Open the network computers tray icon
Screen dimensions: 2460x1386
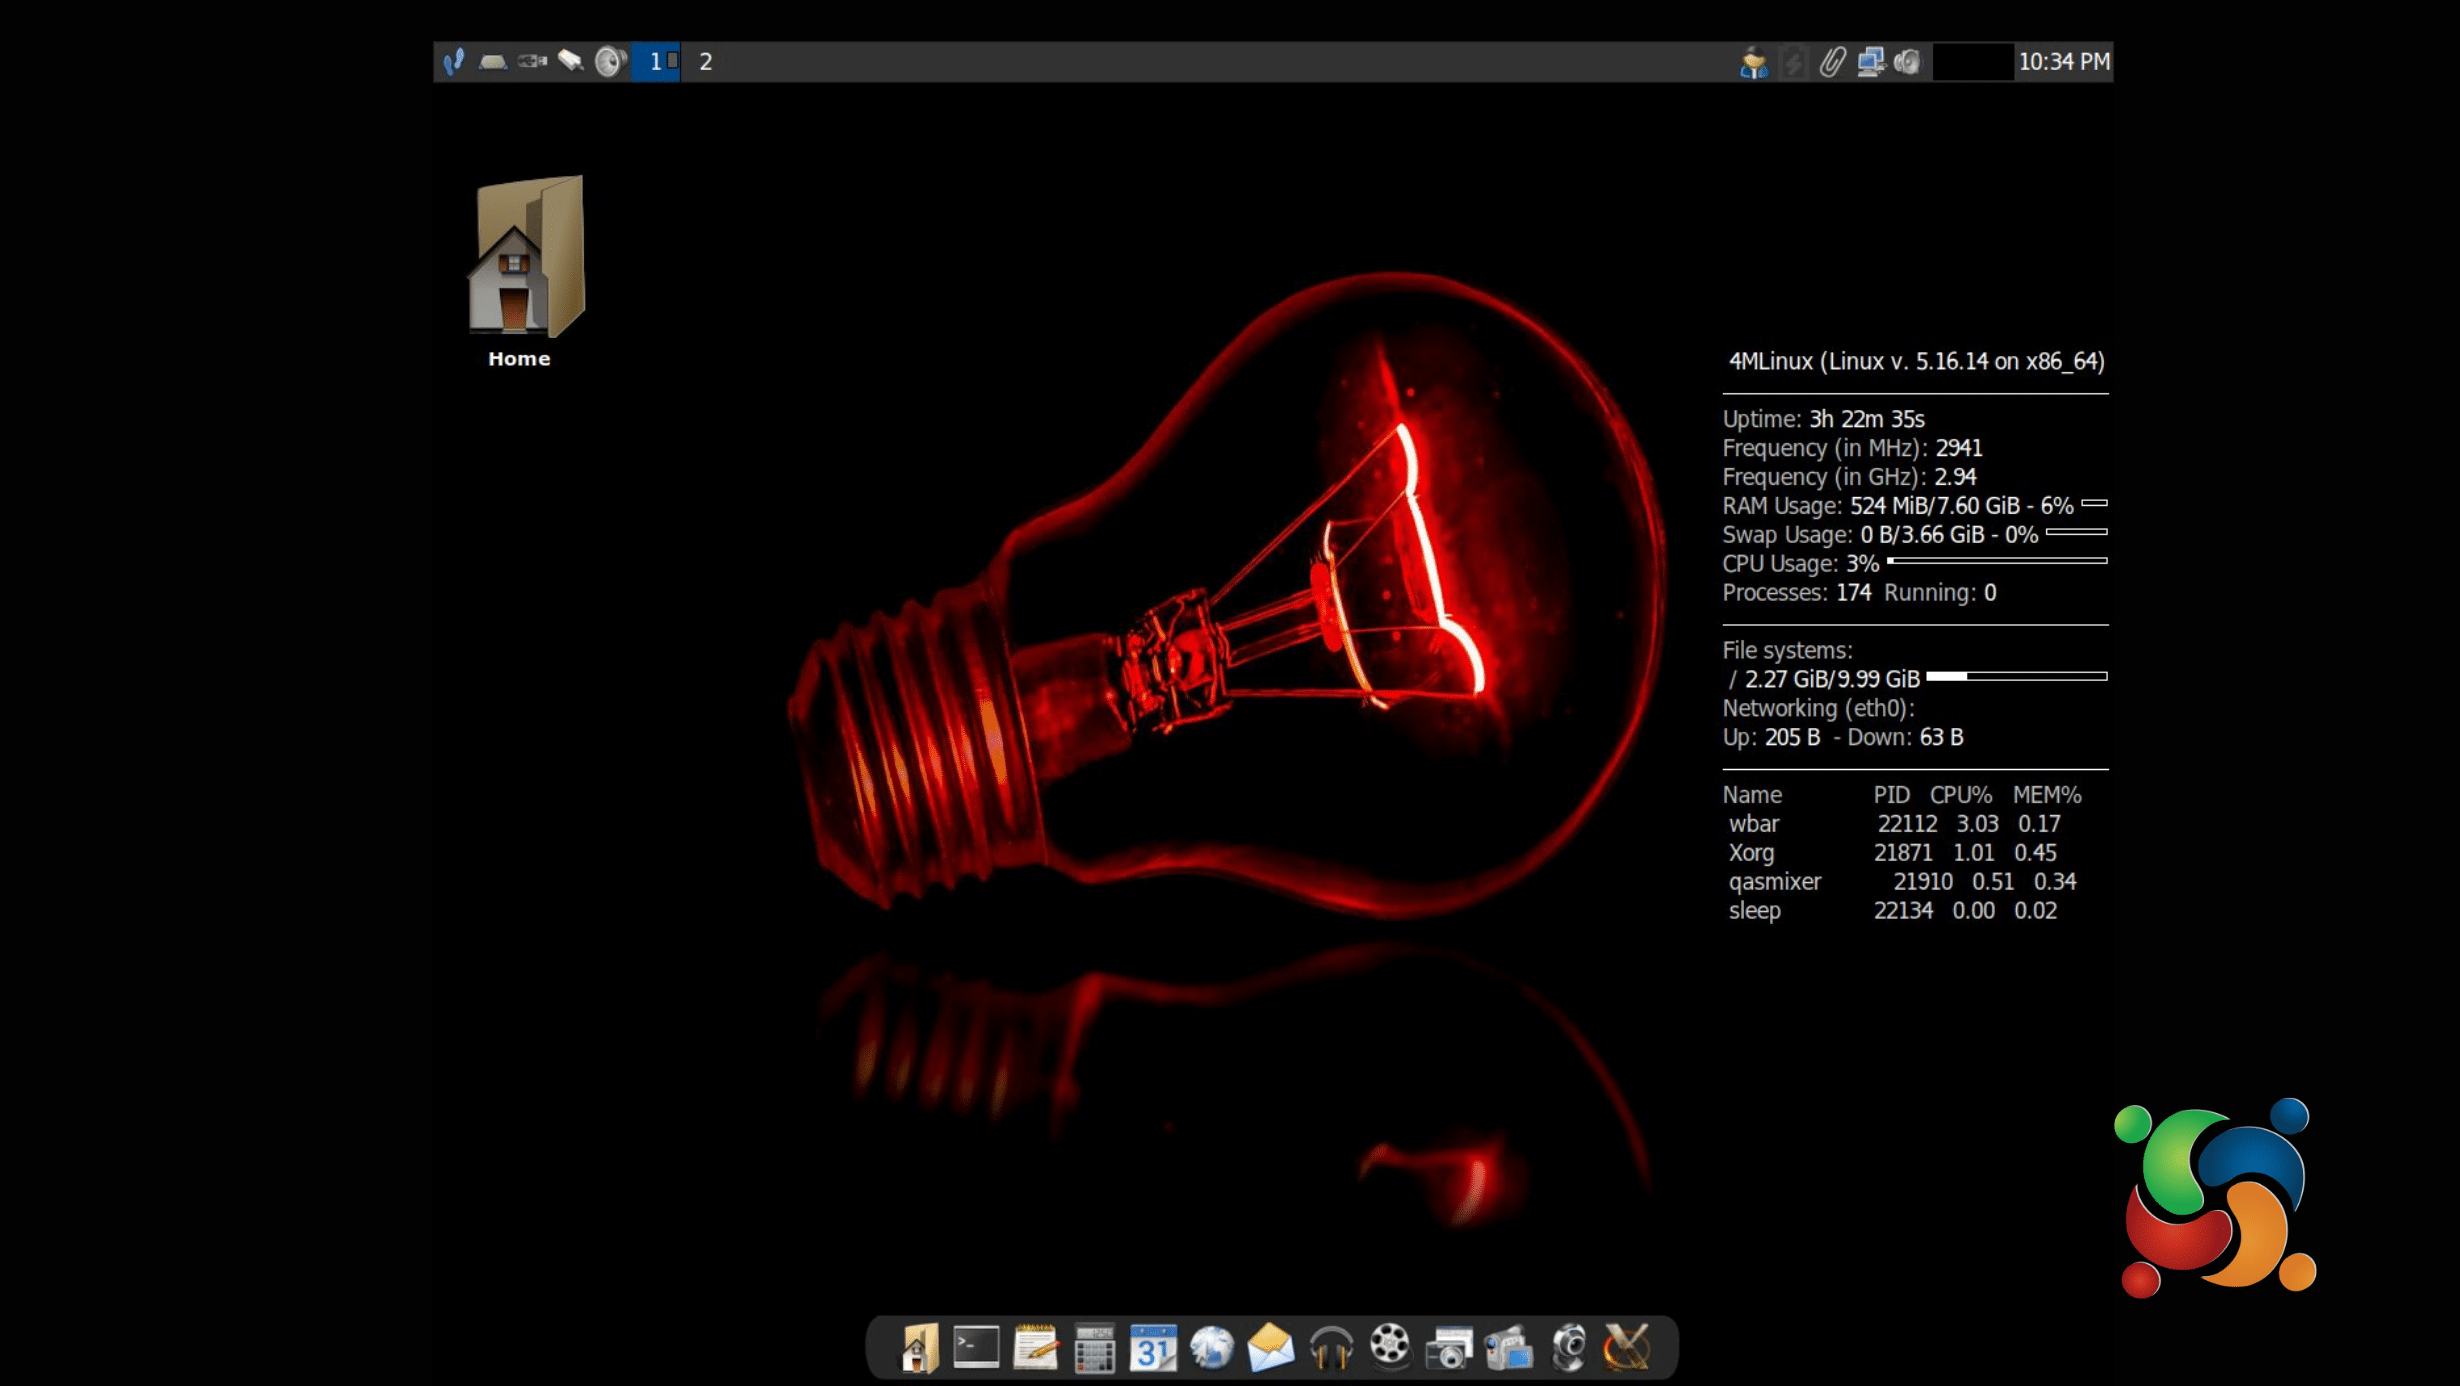pos(1871,62)
